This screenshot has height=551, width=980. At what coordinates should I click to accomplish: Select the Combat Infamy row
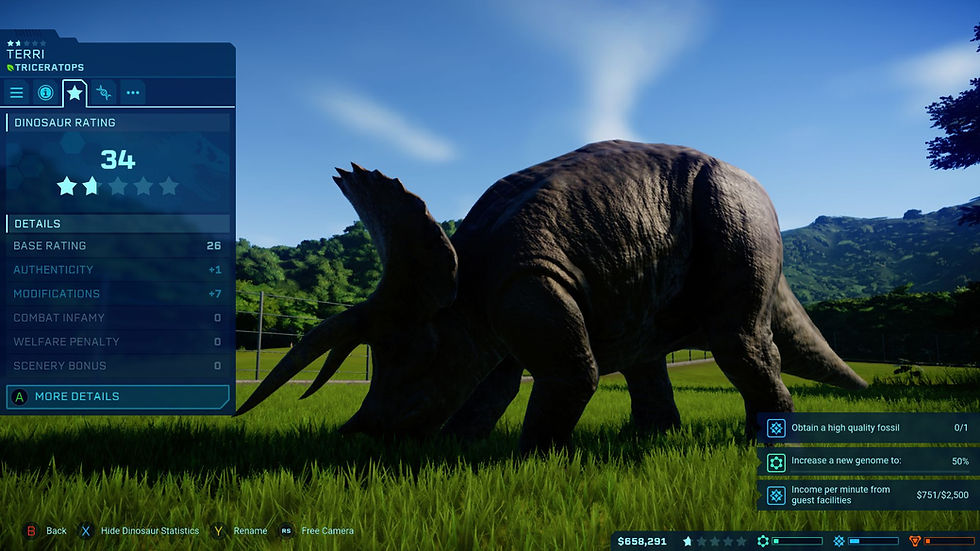[118, 318]
